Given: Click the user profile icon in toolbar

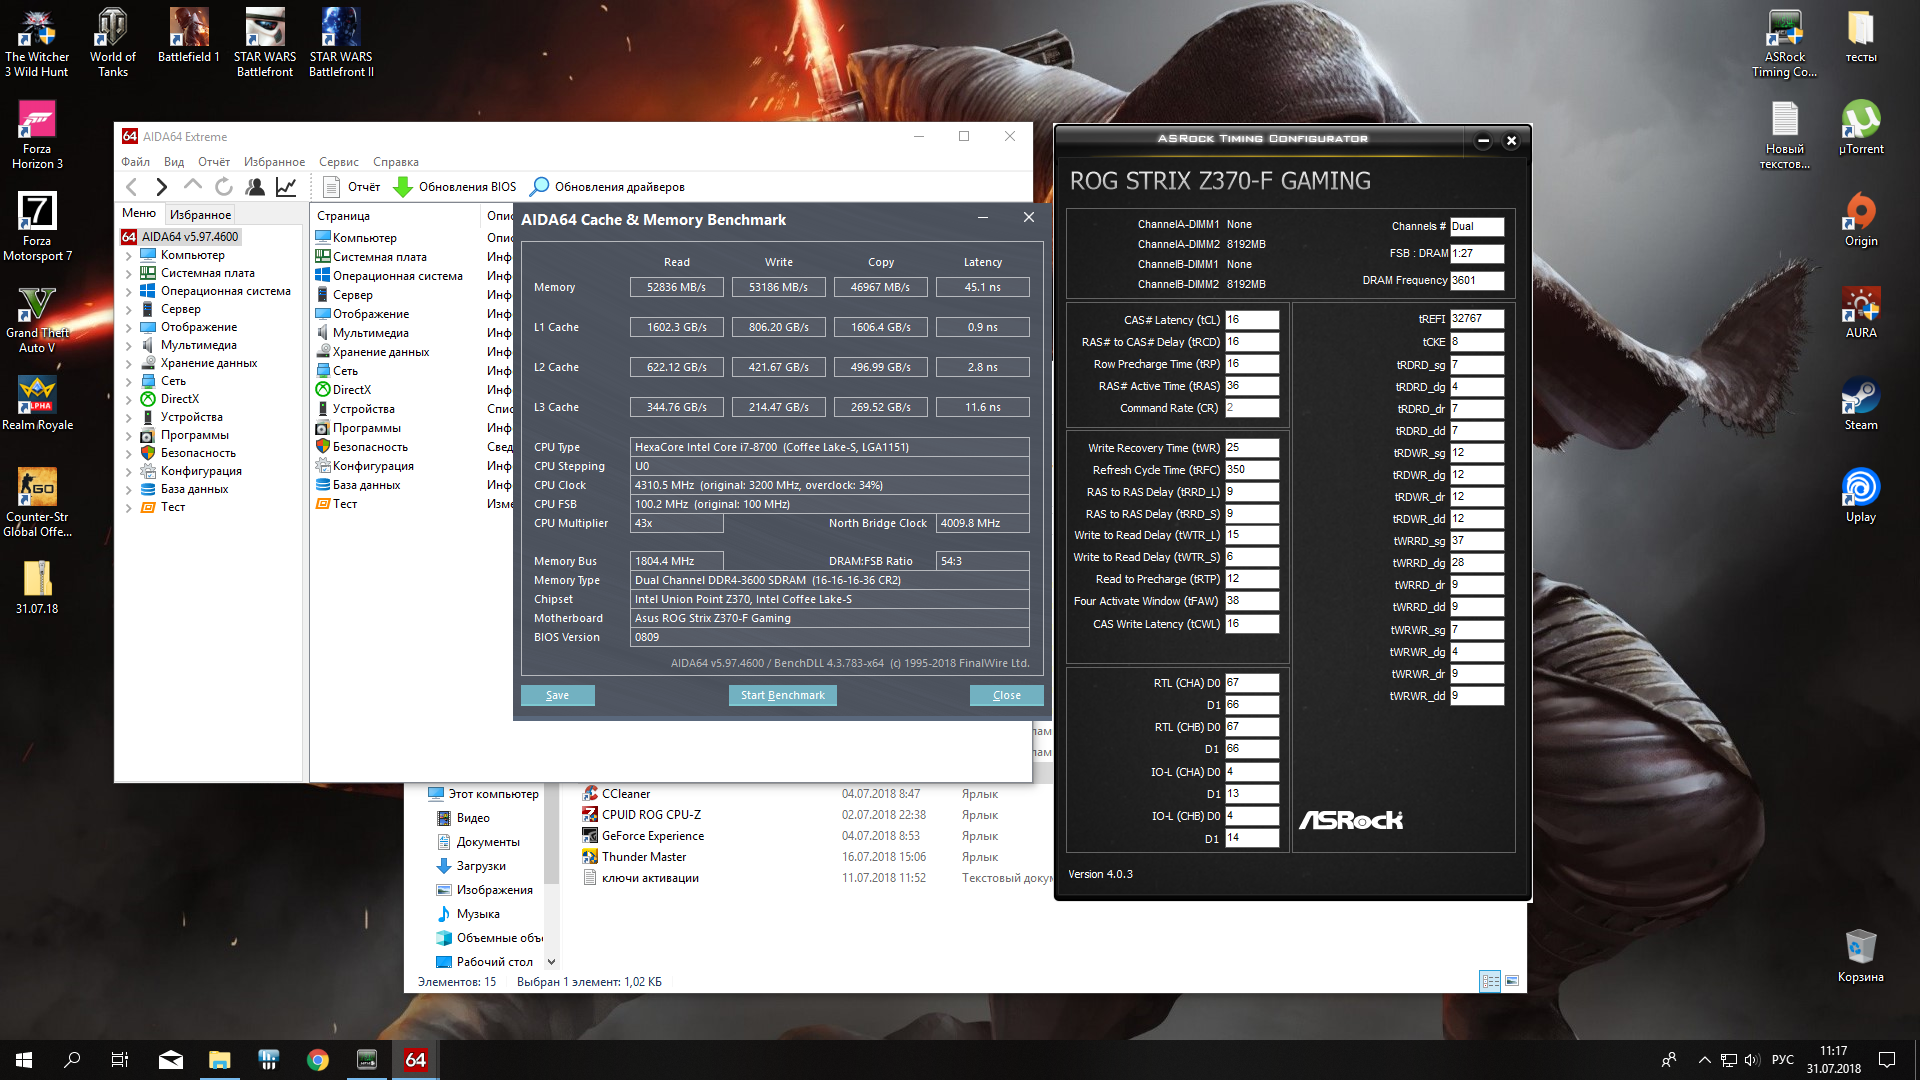Looking at the screenshot, I should (255, 187).
